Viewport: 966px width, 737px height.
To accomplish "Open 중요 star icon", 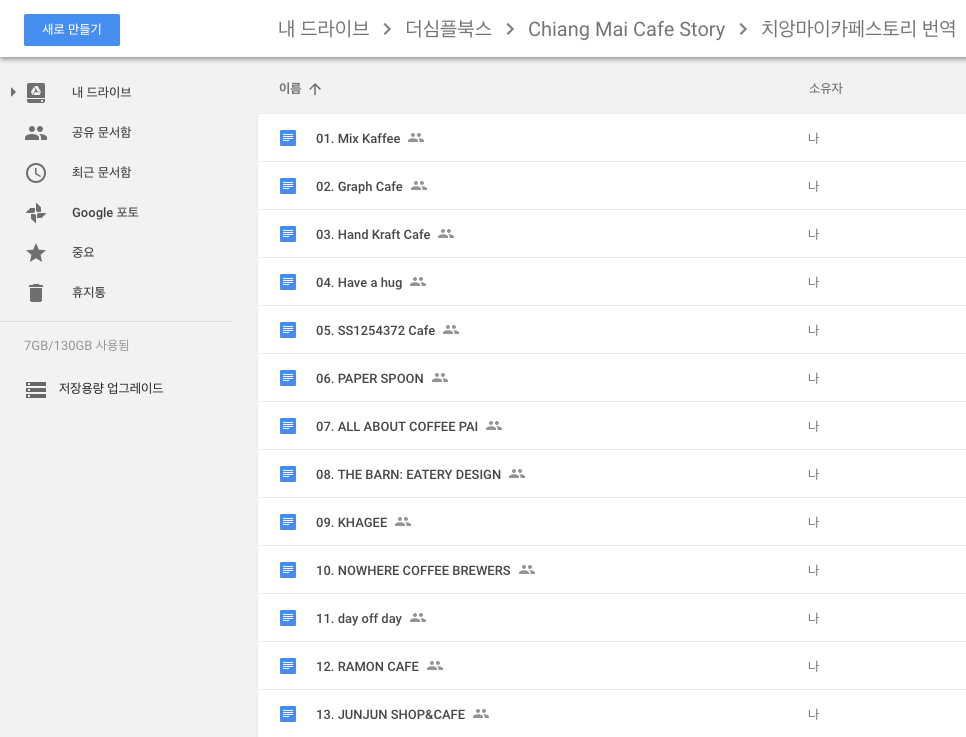I will (36, 253).
